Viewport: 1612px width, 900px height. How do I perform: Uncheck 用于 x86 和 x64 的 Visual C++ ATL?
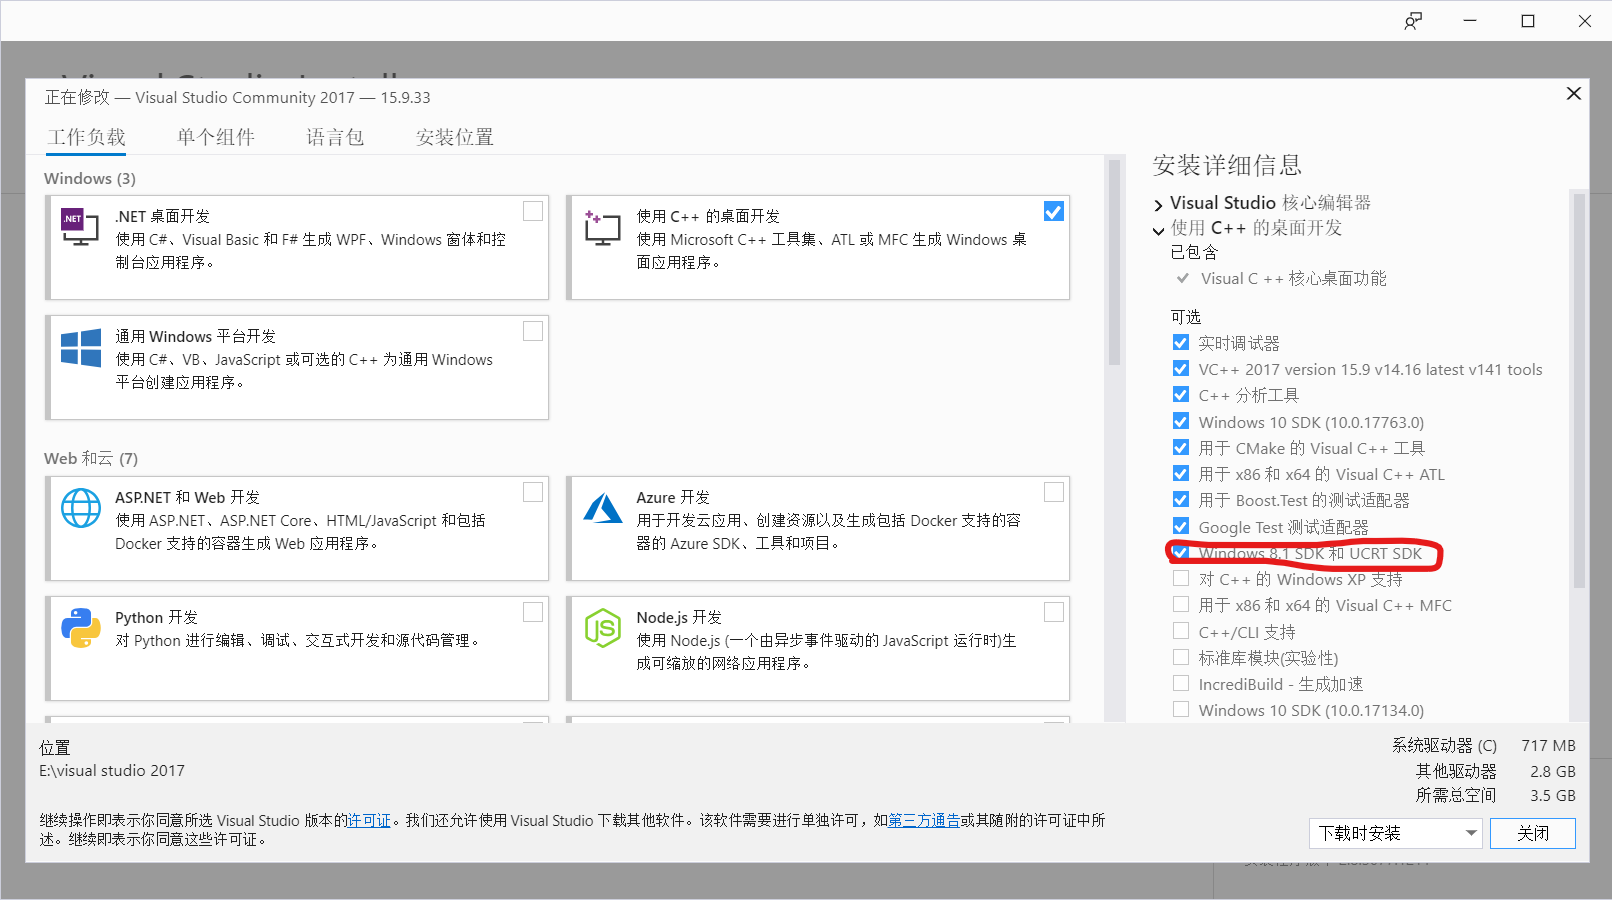(1181, 473)
